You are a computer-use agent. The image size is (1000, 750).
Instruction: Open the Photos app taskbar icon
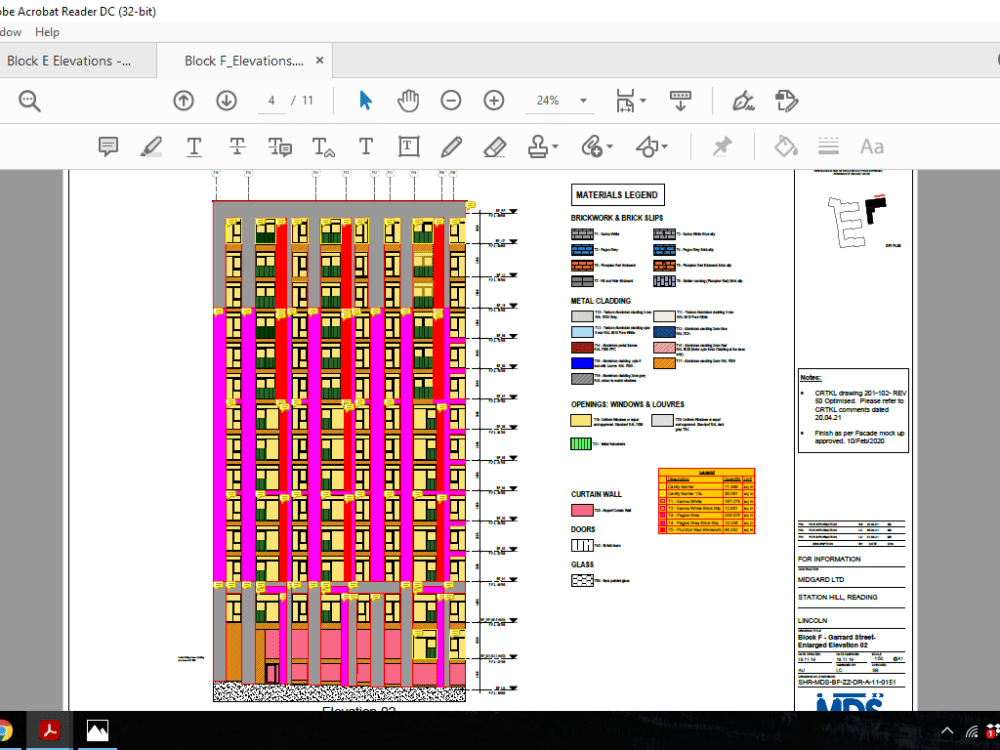tap(97, 730)
